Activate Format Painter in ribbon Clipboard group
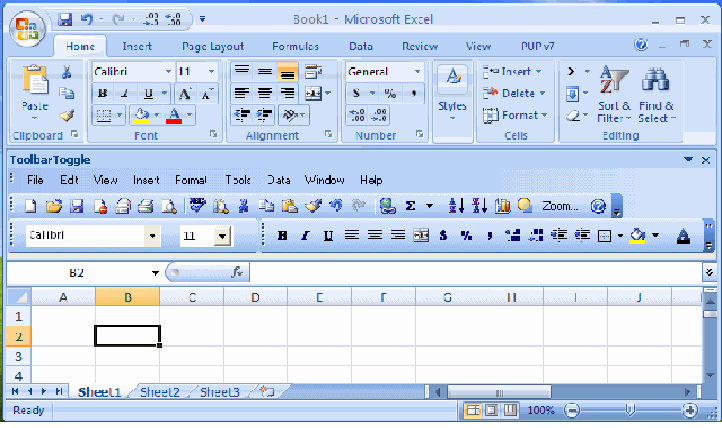This screenshot has width=722, height=428. [x=67, y=115]
